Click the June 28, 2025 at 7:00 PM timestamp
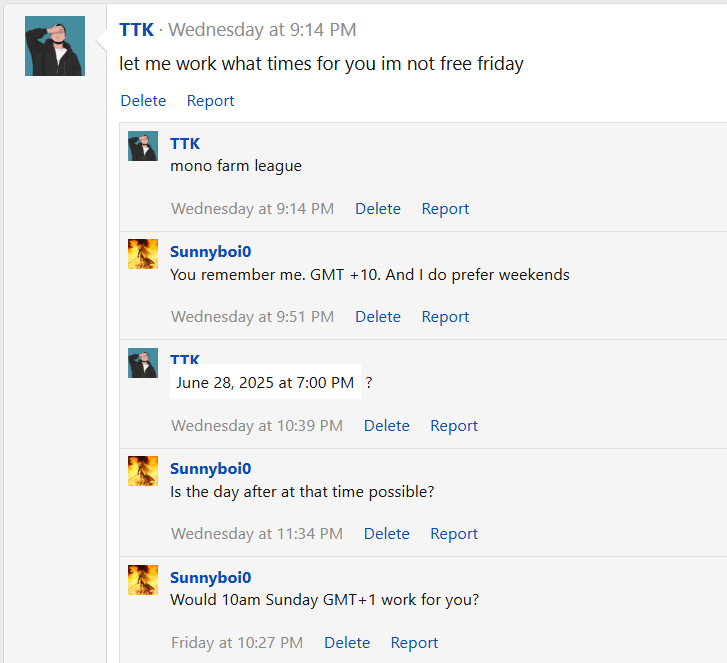The height and width of the screenshot is (663, 727). click(265, 382)
